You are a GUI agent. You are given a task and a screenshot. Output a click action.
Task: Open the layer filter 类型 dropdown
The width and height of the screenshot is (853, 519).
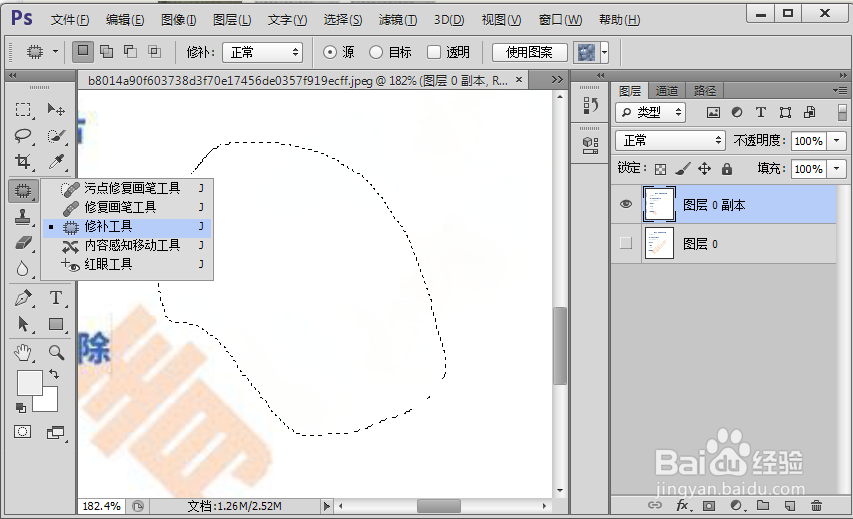(x=650, y=112)
